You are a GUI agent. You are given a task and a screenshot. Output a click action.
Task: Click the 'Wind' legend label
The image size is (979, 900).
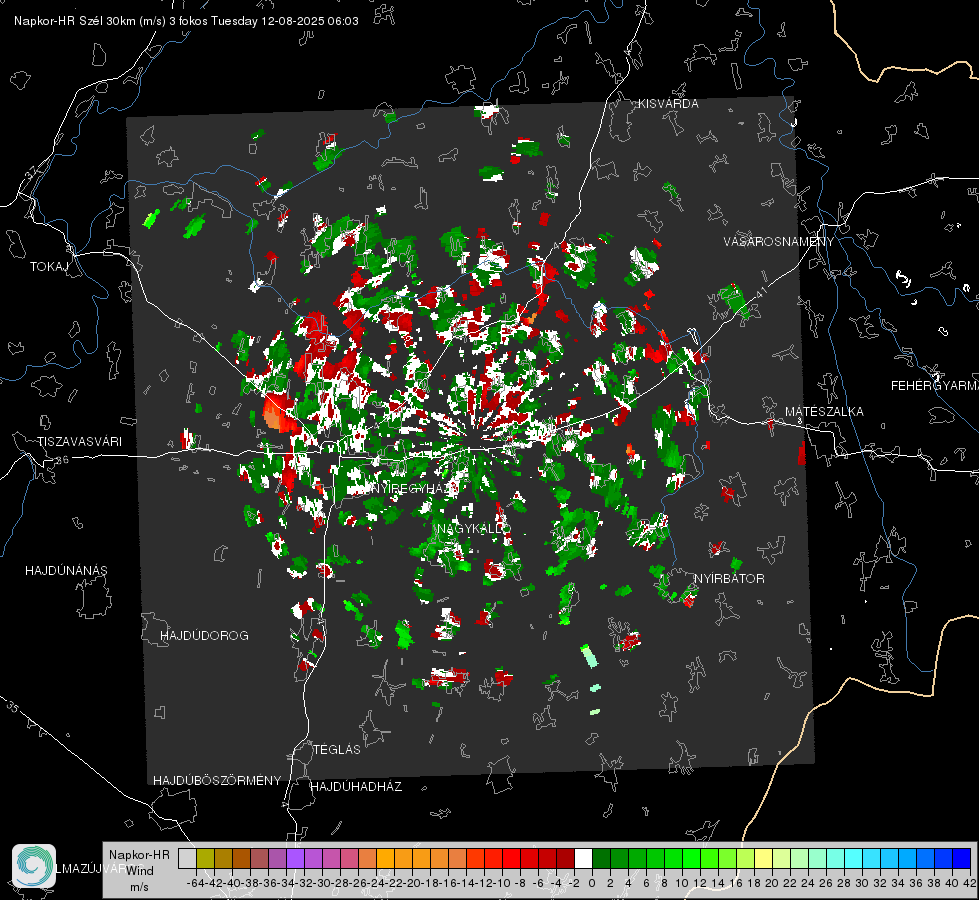[x=140, y=870]
